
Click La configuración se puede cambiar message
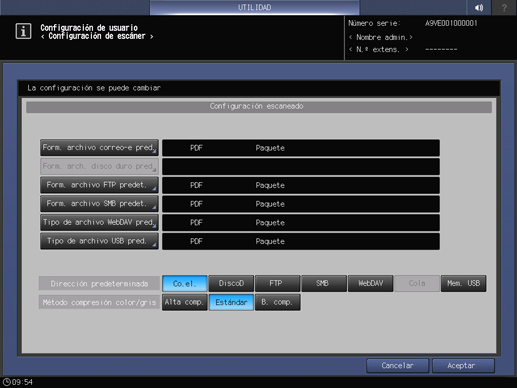point(94,88)
